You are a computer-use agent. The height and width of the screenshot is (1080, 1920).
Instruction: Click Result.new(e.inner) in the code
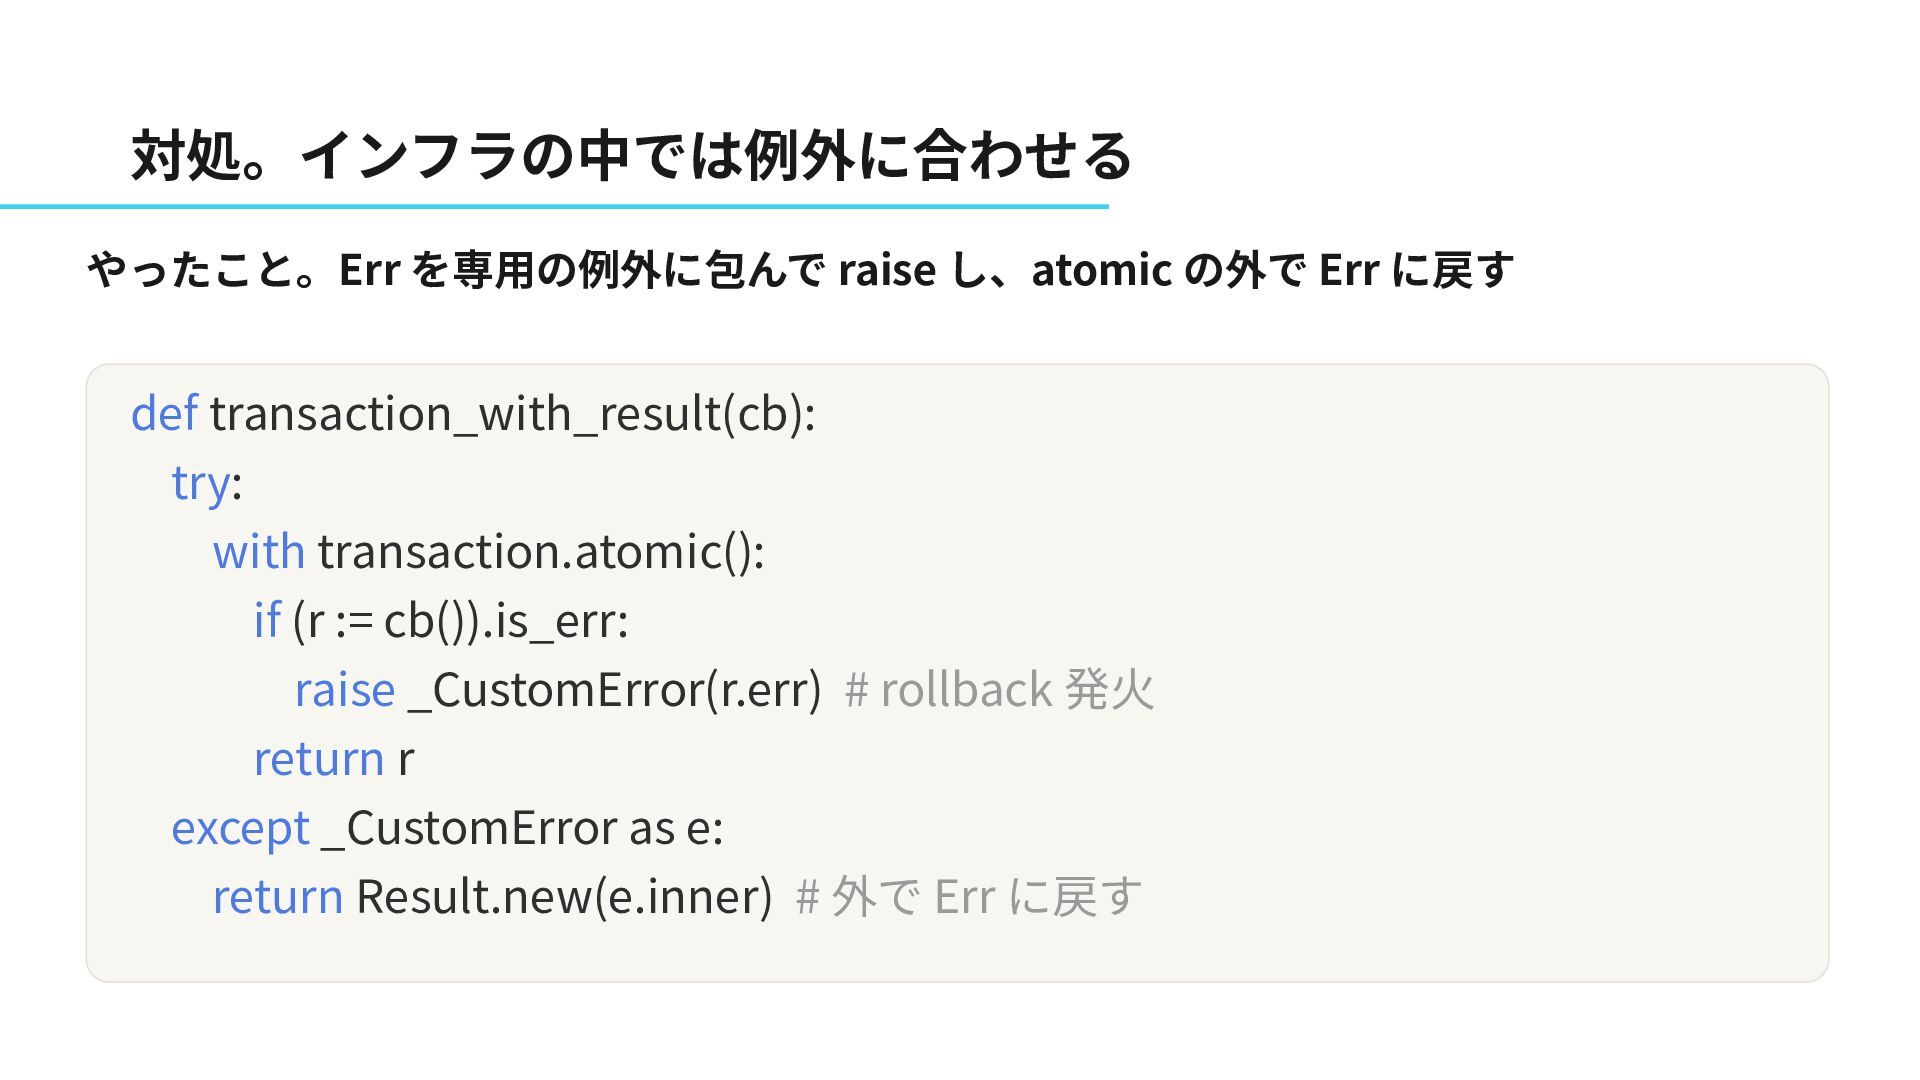point(564,897)
